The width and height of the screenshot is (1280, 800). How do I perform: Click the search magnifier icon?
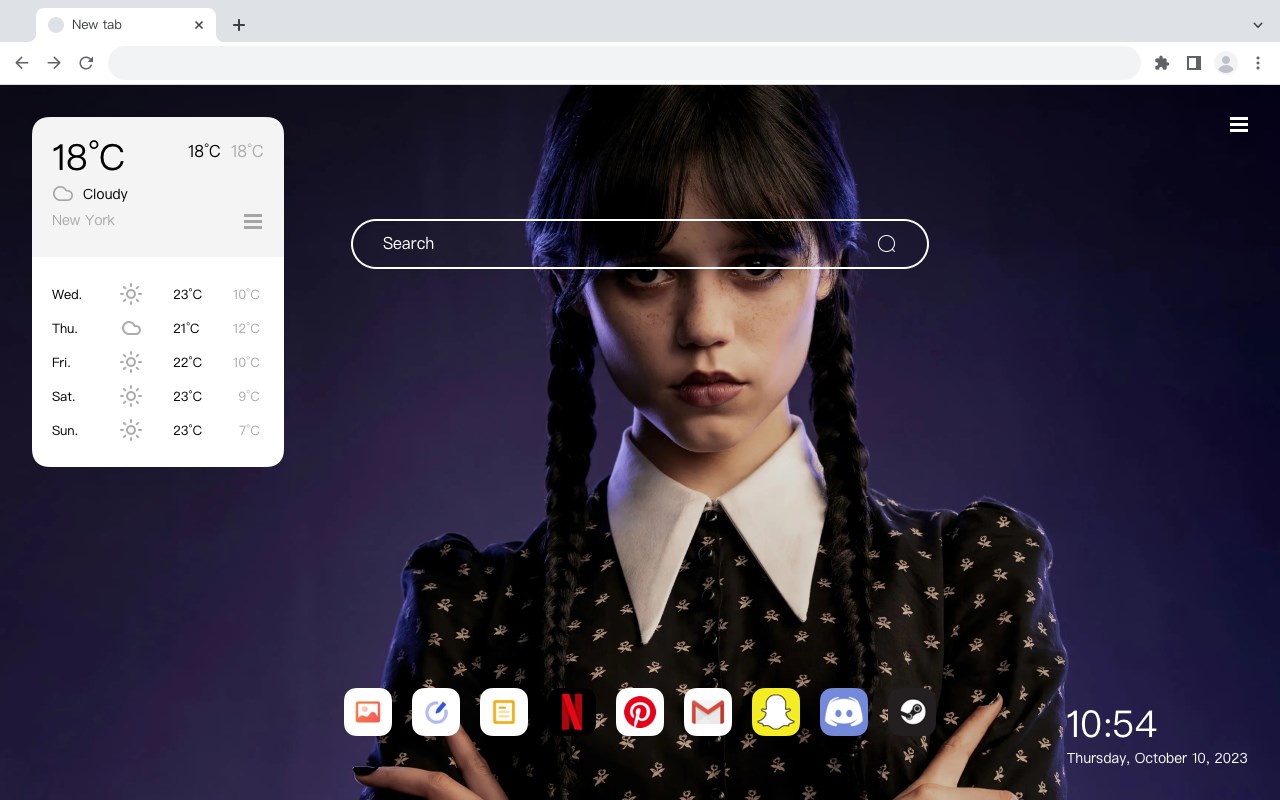coord(887,244)
